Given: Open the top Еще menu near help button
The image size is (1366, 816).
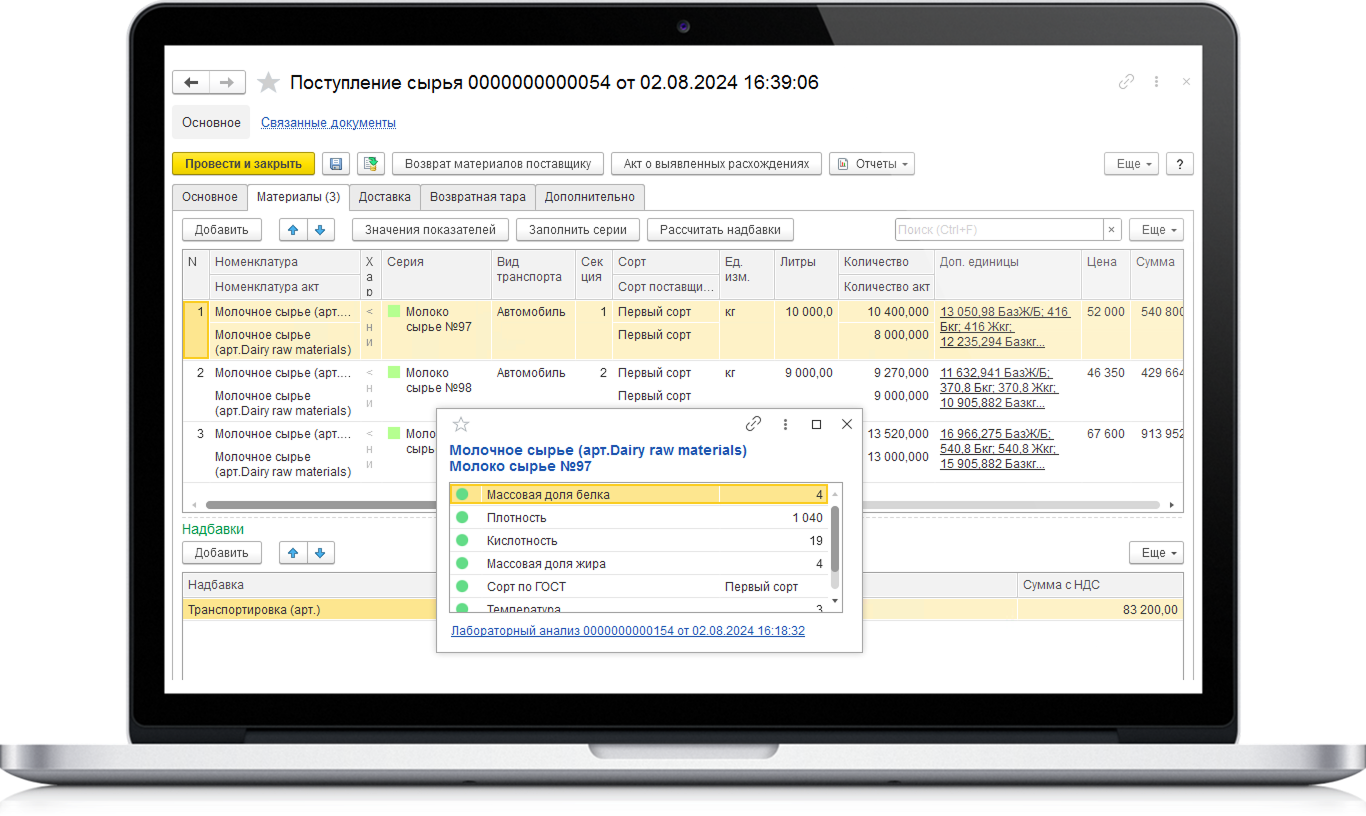Looking at the screenshot, I should coord(1131,164).
